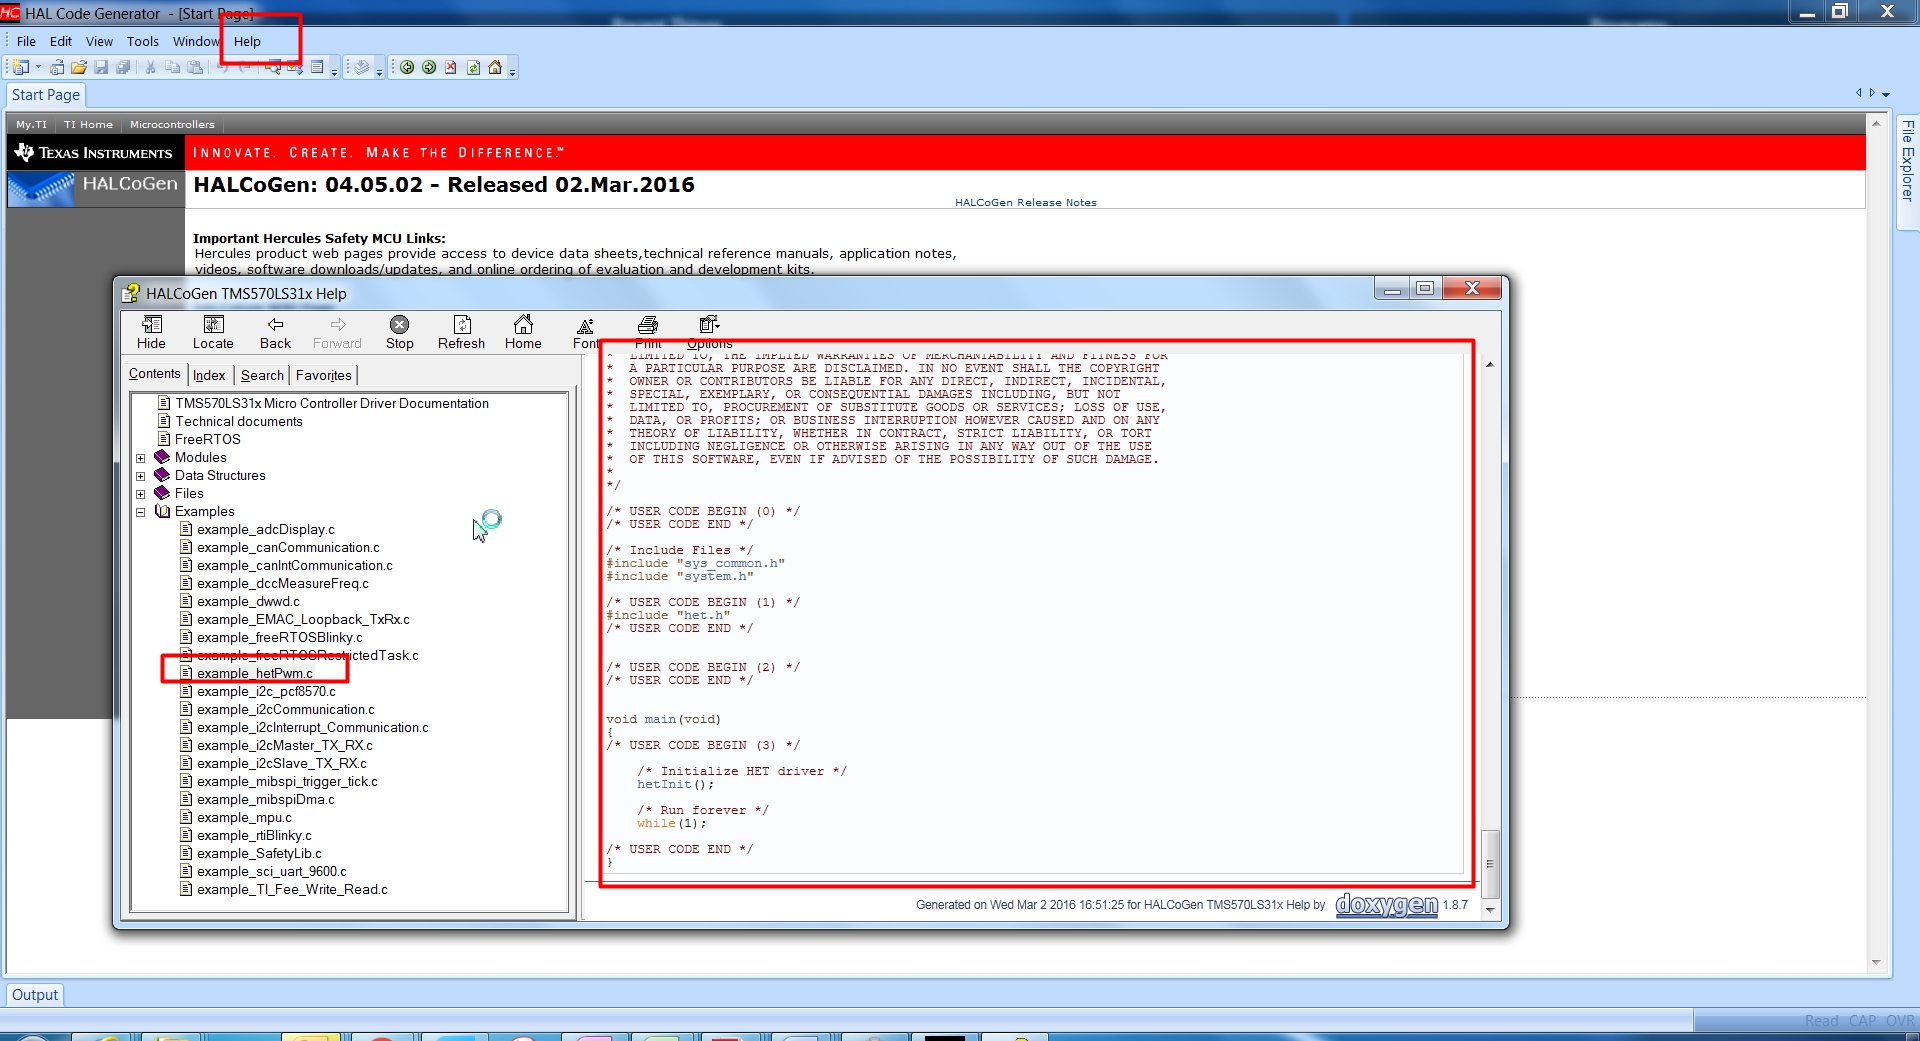Open example_mibspiDma.c in the tree
This screenshot has width=1920, height=1041.
[258, 799]
